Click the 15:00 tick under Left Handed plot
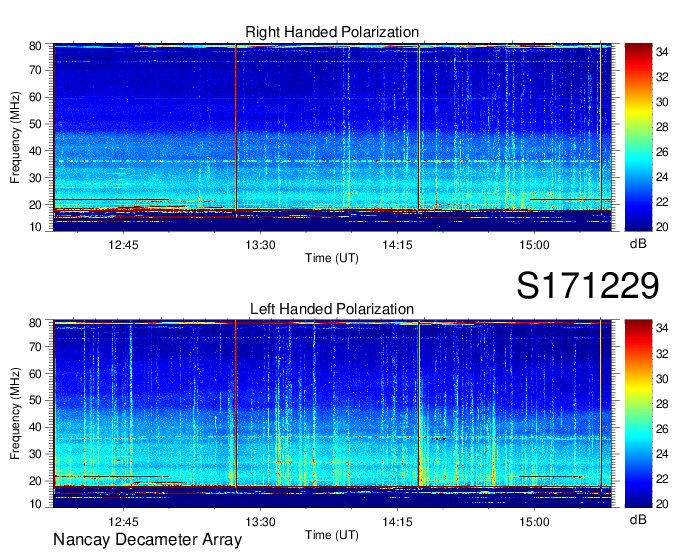 [x=534, y=522]
